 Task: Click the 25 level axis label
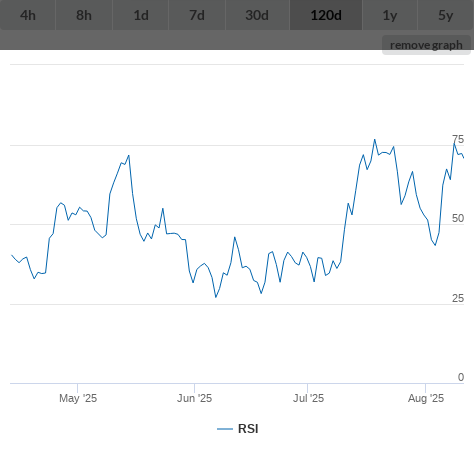(458, 298)
